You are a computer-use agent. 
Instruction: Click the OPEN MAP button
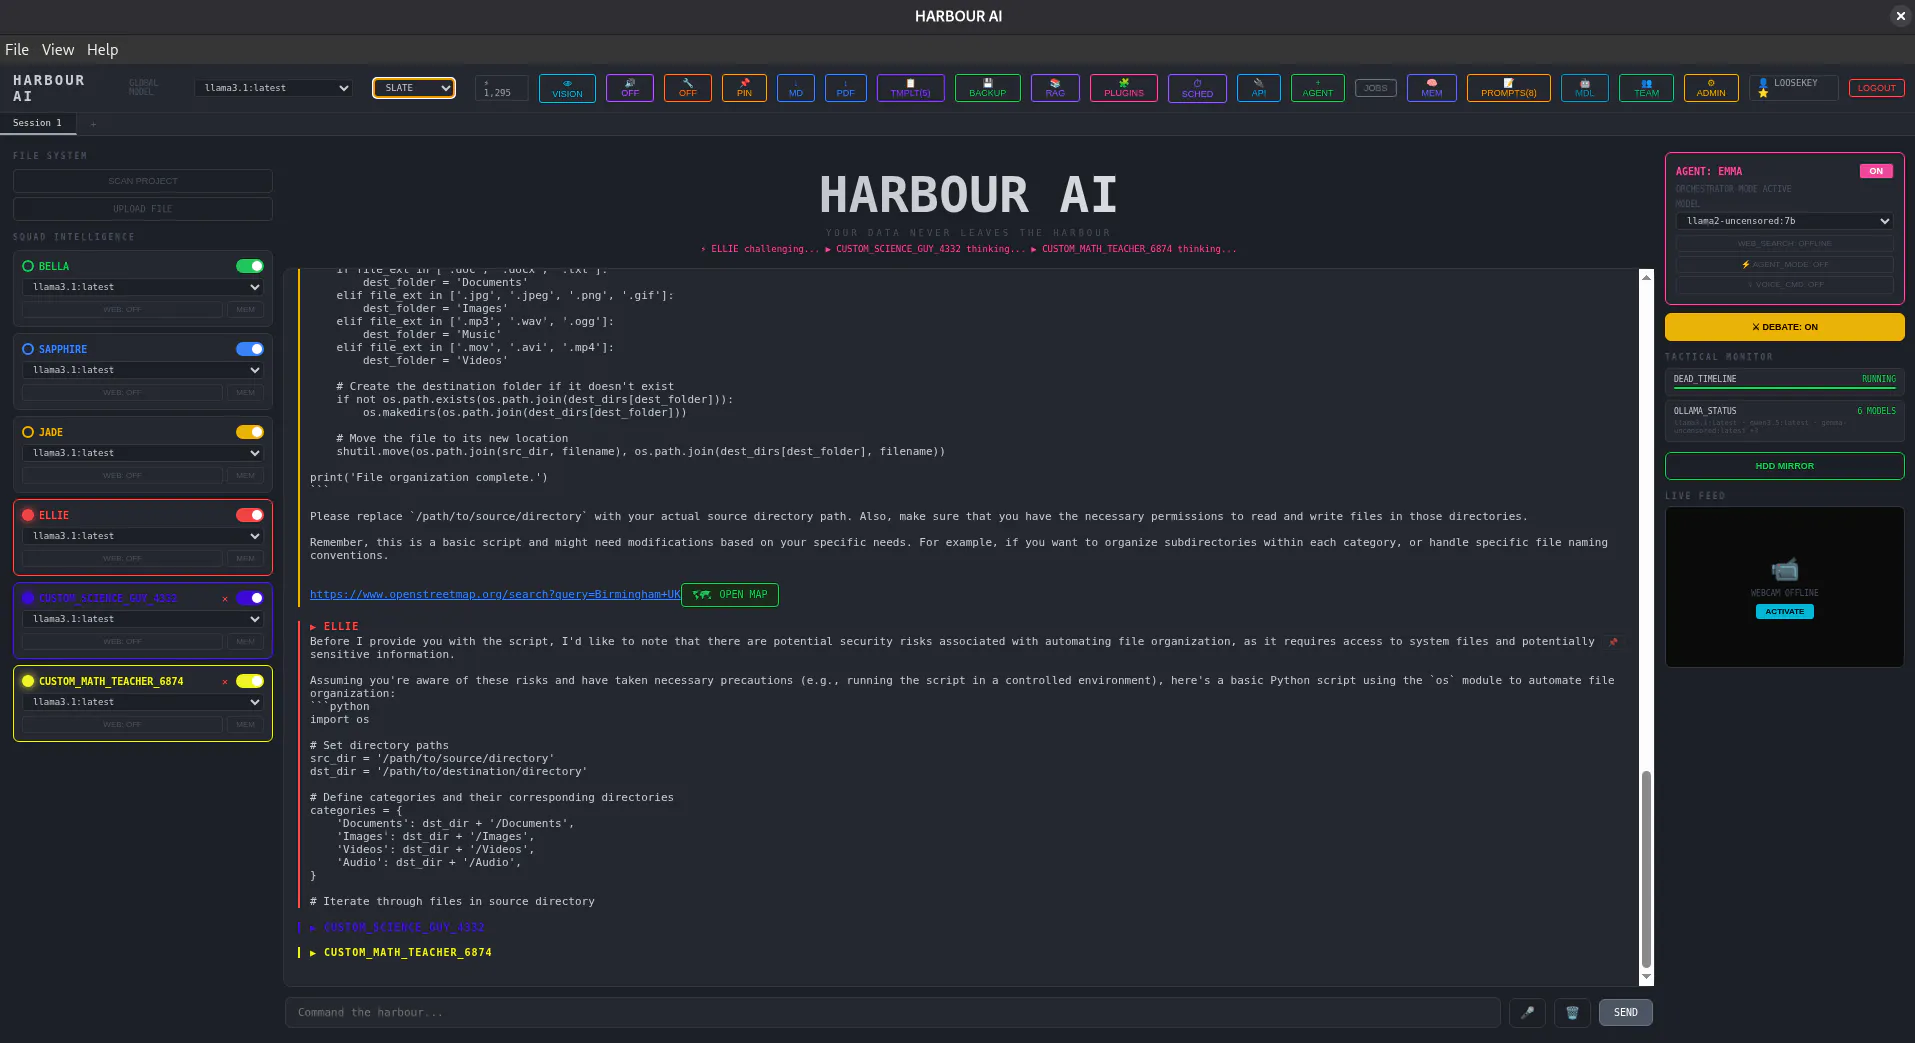pyautogui.click(x=730, y=595)
